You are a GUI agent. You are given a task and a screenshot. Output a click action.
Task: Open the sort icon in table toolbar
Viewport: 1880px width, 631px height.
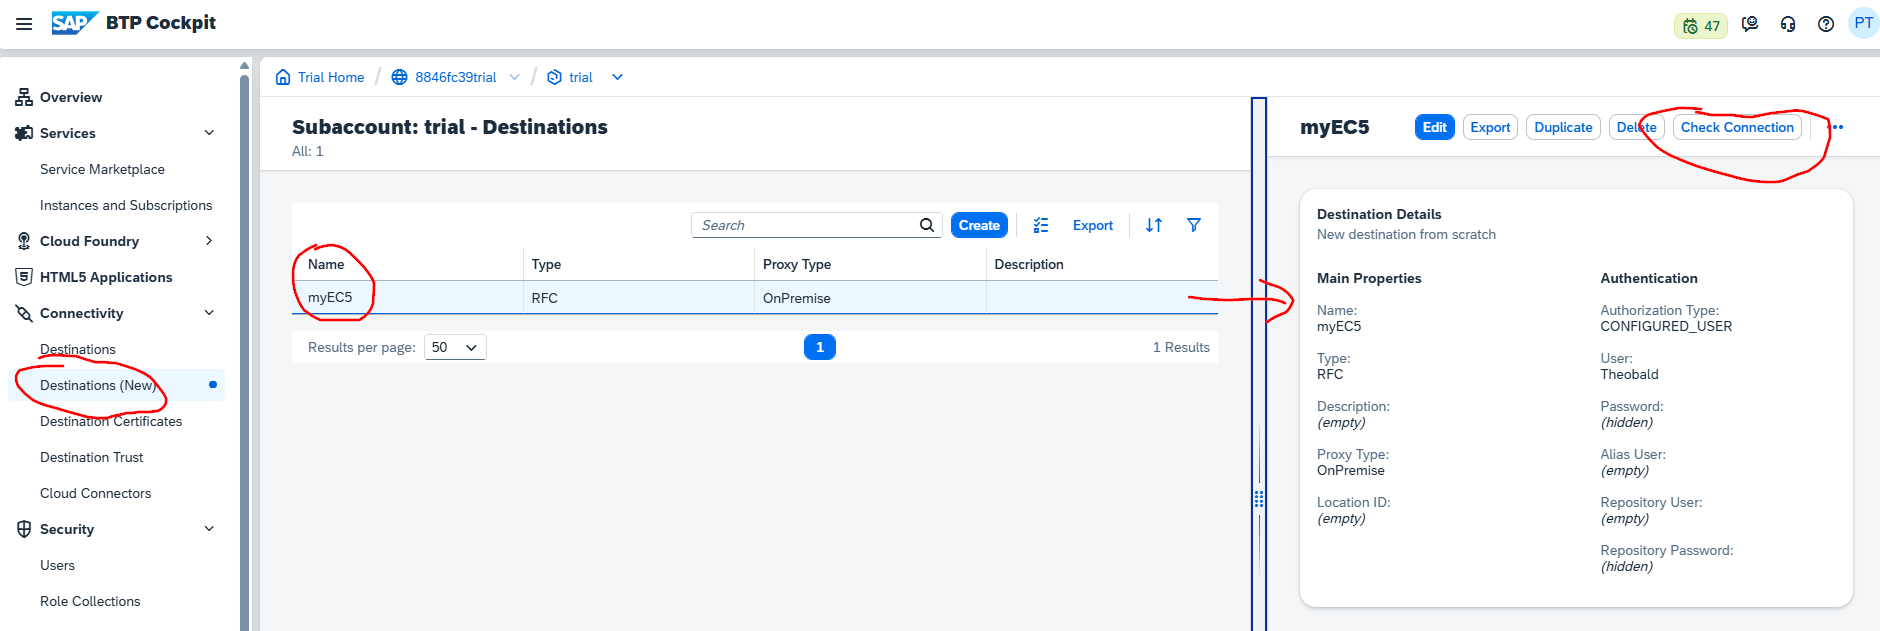1154,225
